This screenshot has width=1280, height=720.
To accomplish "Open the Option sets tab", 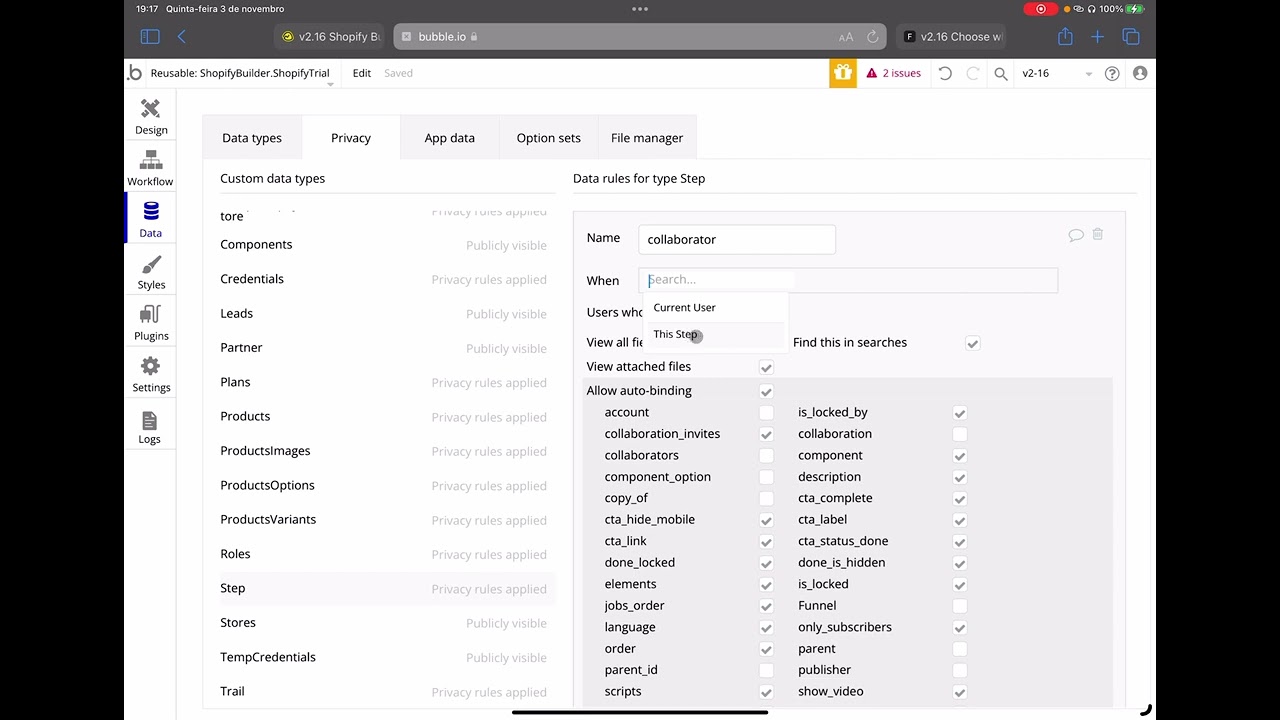I will tap(548, 138).
